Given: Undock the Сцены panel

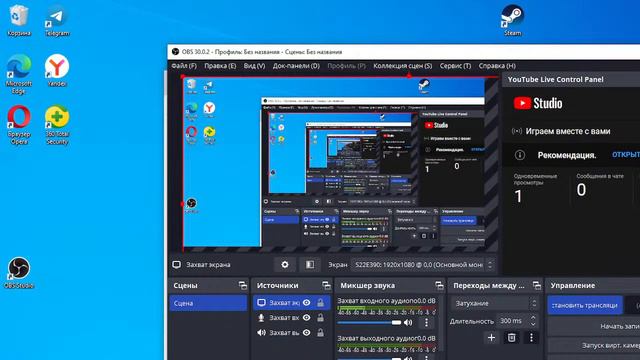Looking at the screenshot, I should [x=242, y=285].
